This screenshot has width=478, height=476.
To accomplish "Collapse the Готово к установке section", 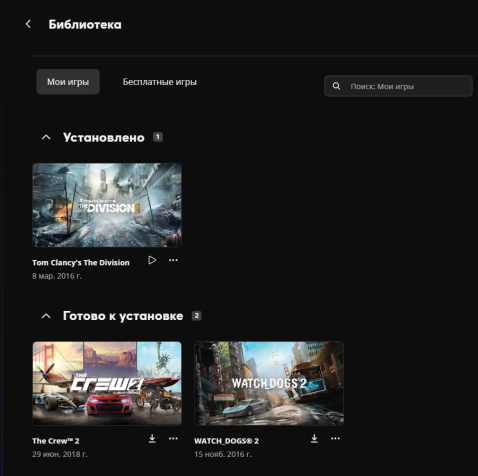I will (x=46, y=316).
